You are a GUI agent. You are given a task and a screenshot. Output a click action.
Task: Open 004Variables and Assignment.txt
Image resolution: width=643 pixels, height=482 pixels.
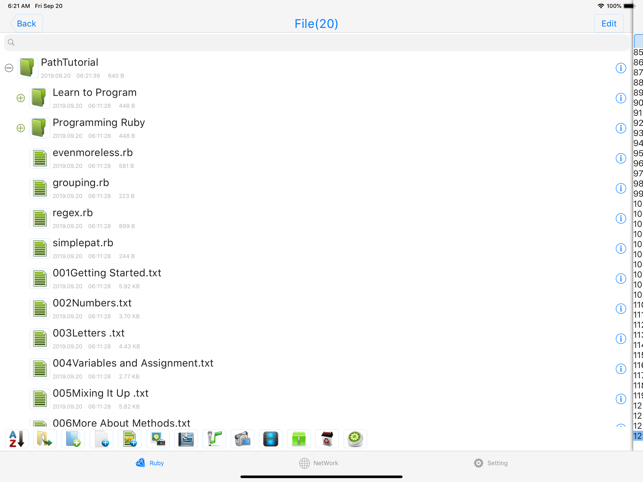pos(133,364)
